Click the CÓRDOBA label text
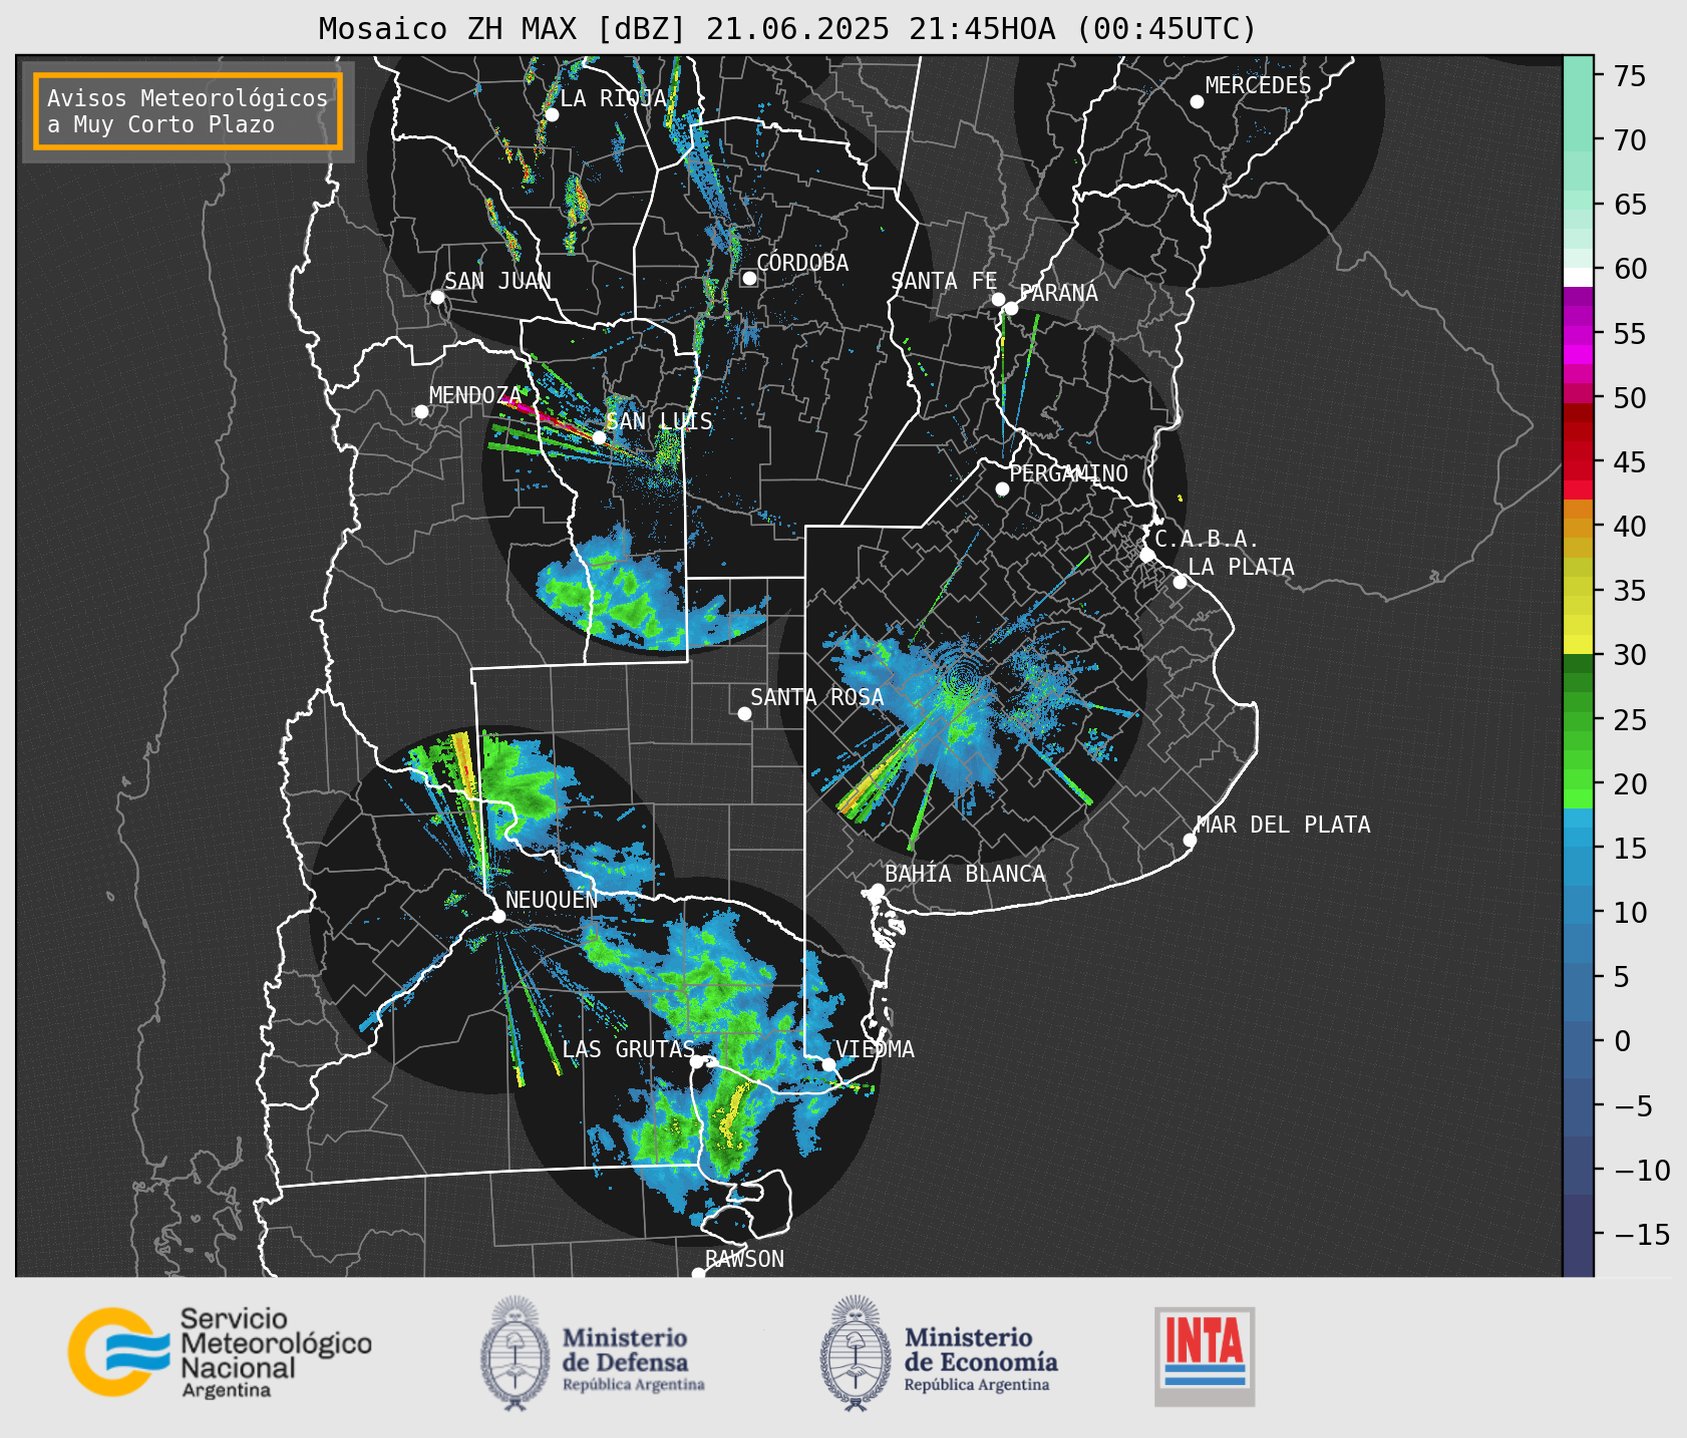 pos(802,263)
